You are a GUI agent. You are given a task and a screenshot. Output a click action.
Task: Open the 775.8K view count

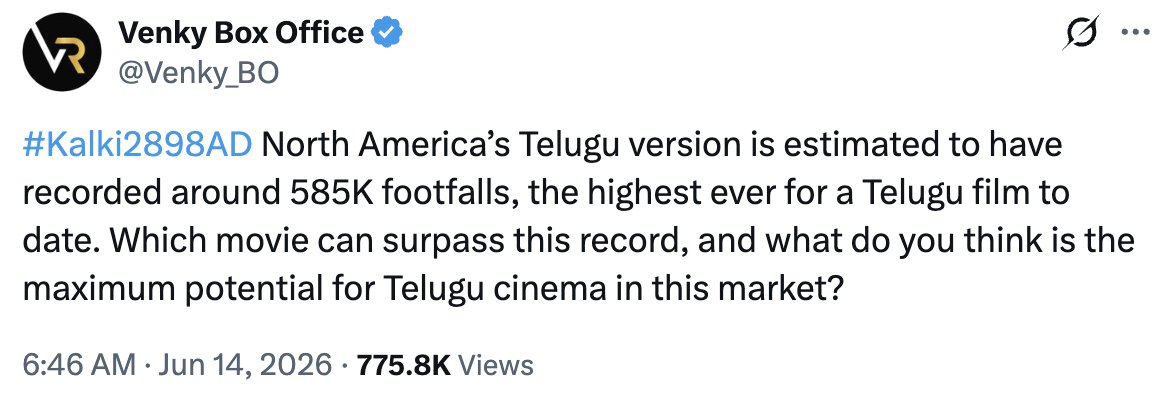coord(404,365)
